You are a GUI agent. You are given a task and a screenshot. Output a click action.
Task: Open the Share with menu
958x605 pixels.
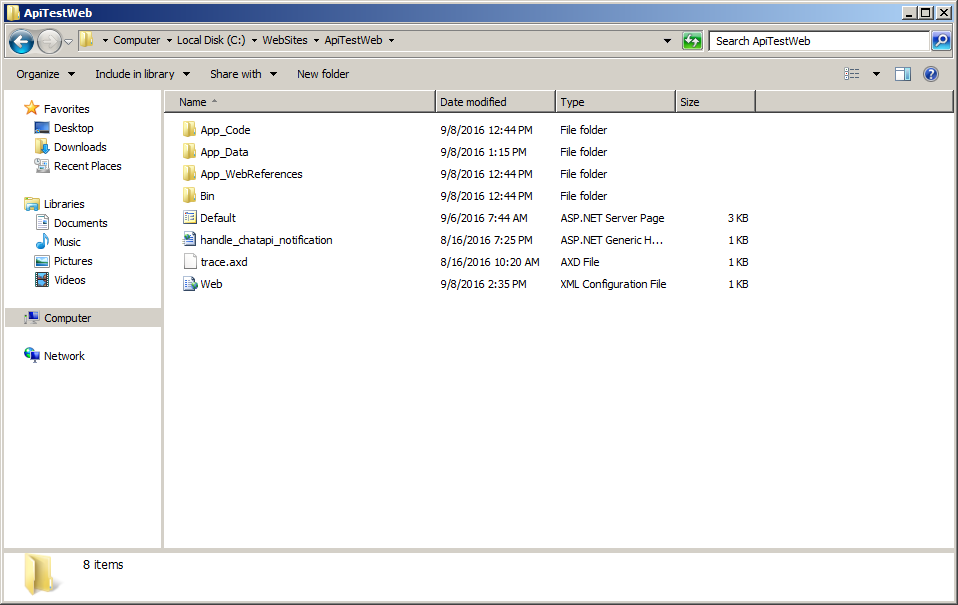click(244, 74)
